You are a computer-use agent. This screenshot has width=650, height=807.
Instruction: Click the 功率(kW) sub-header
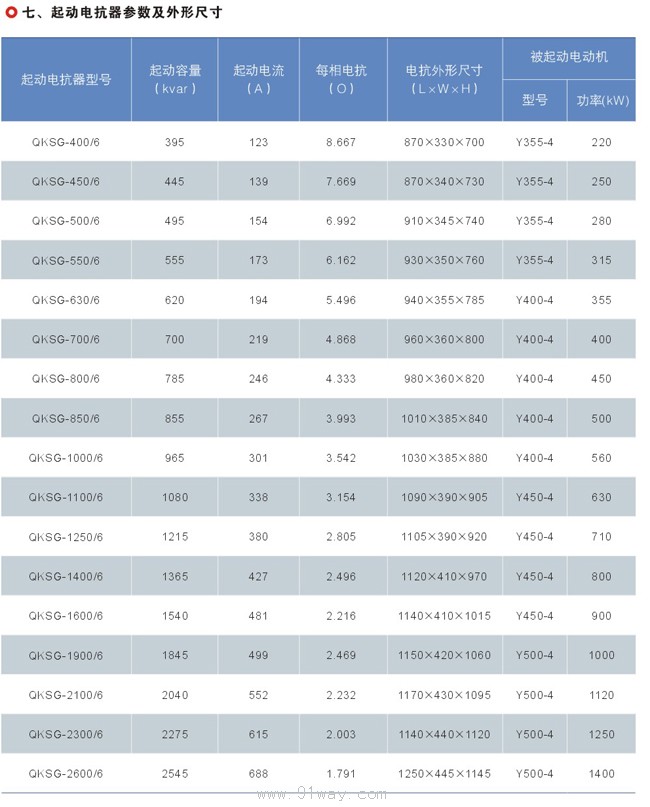click(602, 101)
